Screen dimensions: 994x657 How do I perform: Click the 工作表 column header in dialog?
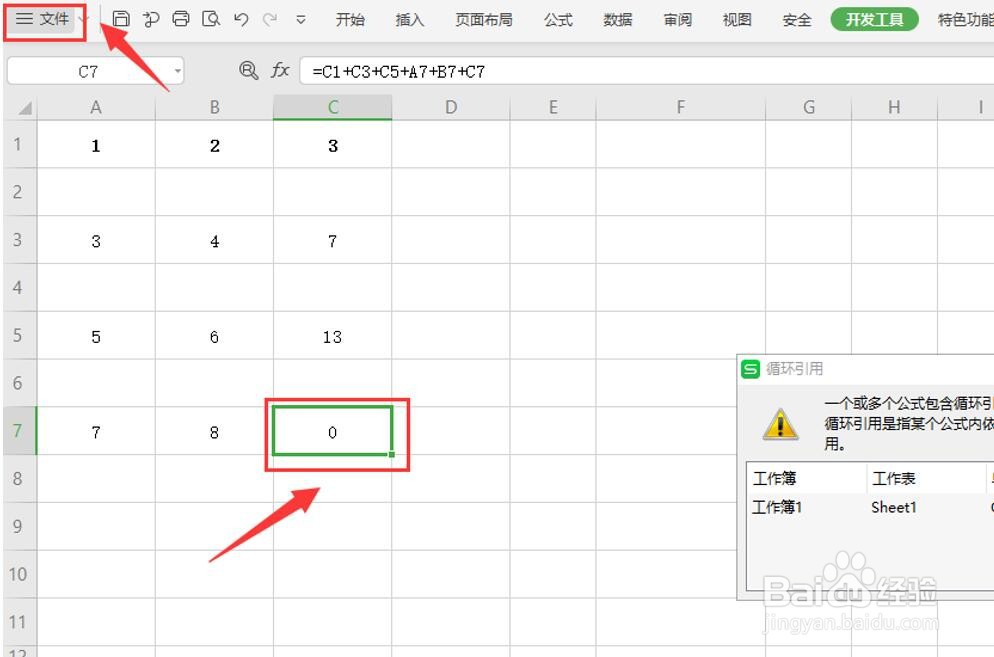[x=926, y=478]
